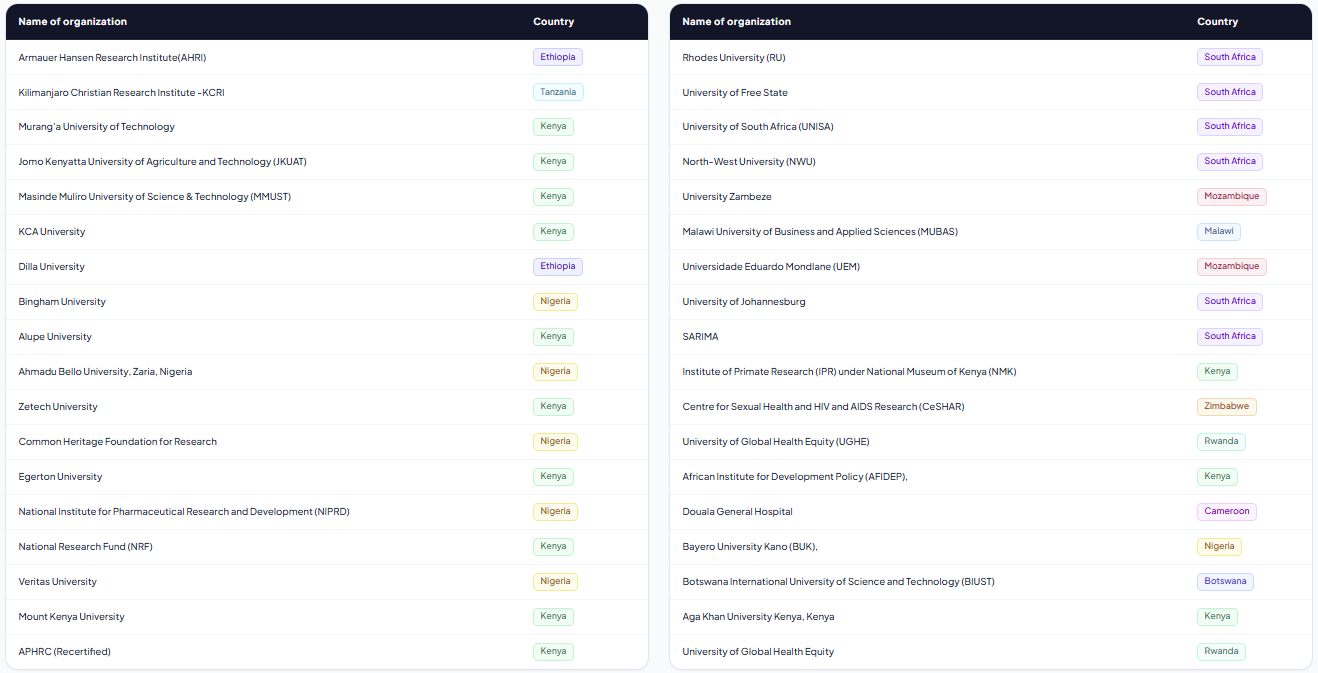This screenshot has width=1318, height=673.
Task: Click Rhodes University (RU) name
Action: (734, 57)
